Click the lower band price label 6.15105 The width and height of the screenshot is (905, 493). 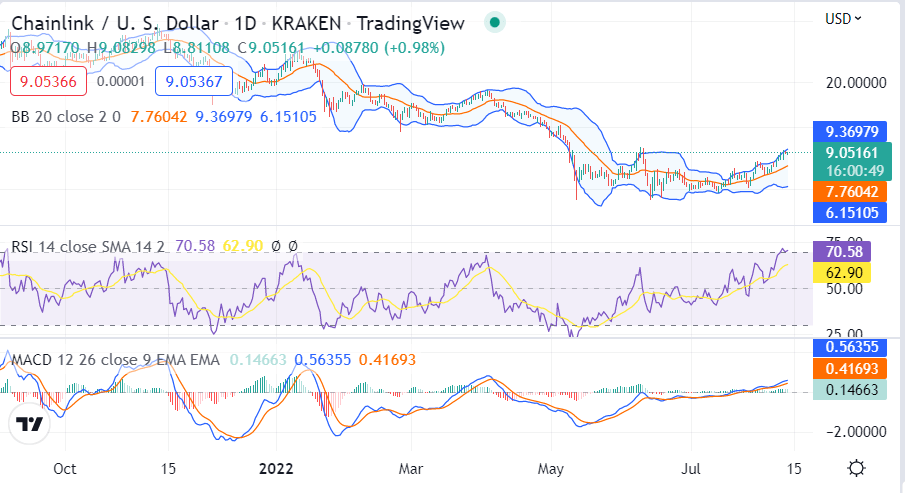pyautogui.click(x=850, y=212)
